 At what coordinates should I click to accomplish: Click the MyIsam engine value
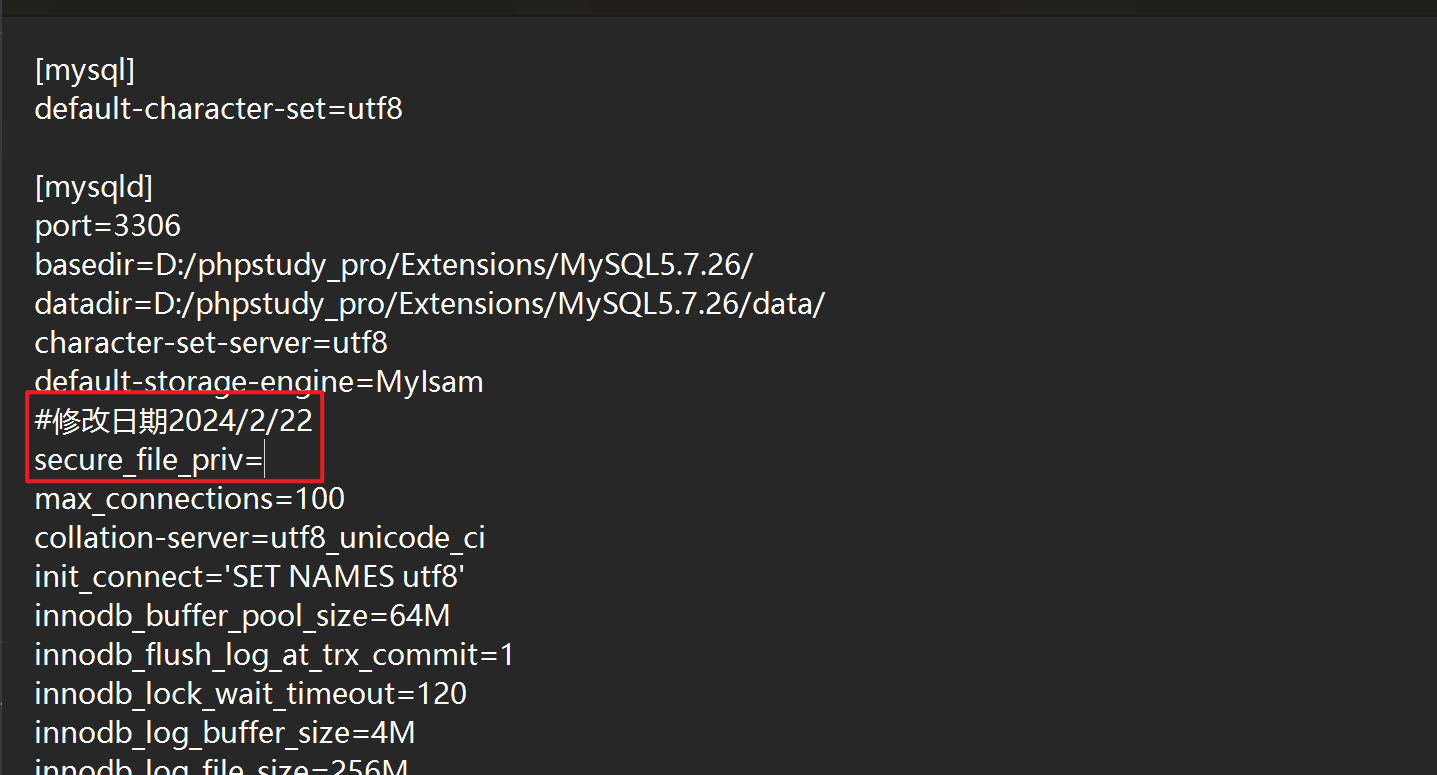(429, 382)
